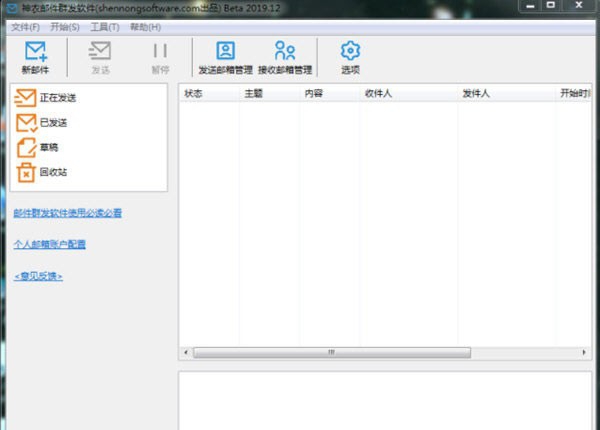Sort by the 收件人 column header
Screen dimensions: 600x430
pos(409,93)
